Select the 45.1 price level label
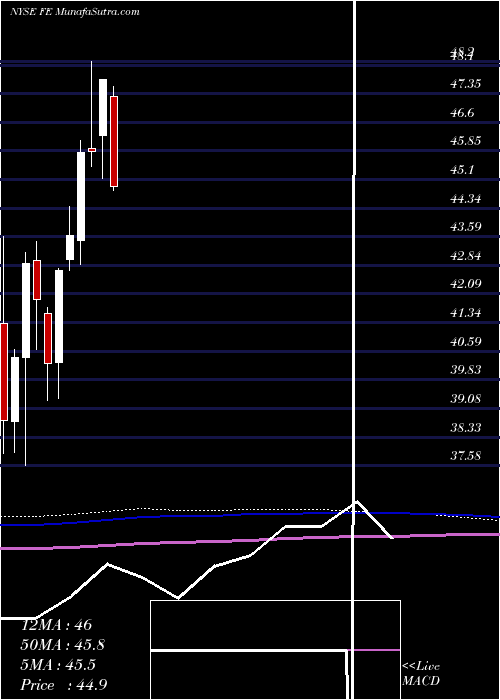The width and height of the screenshot is (500, 700). (462, 170)
